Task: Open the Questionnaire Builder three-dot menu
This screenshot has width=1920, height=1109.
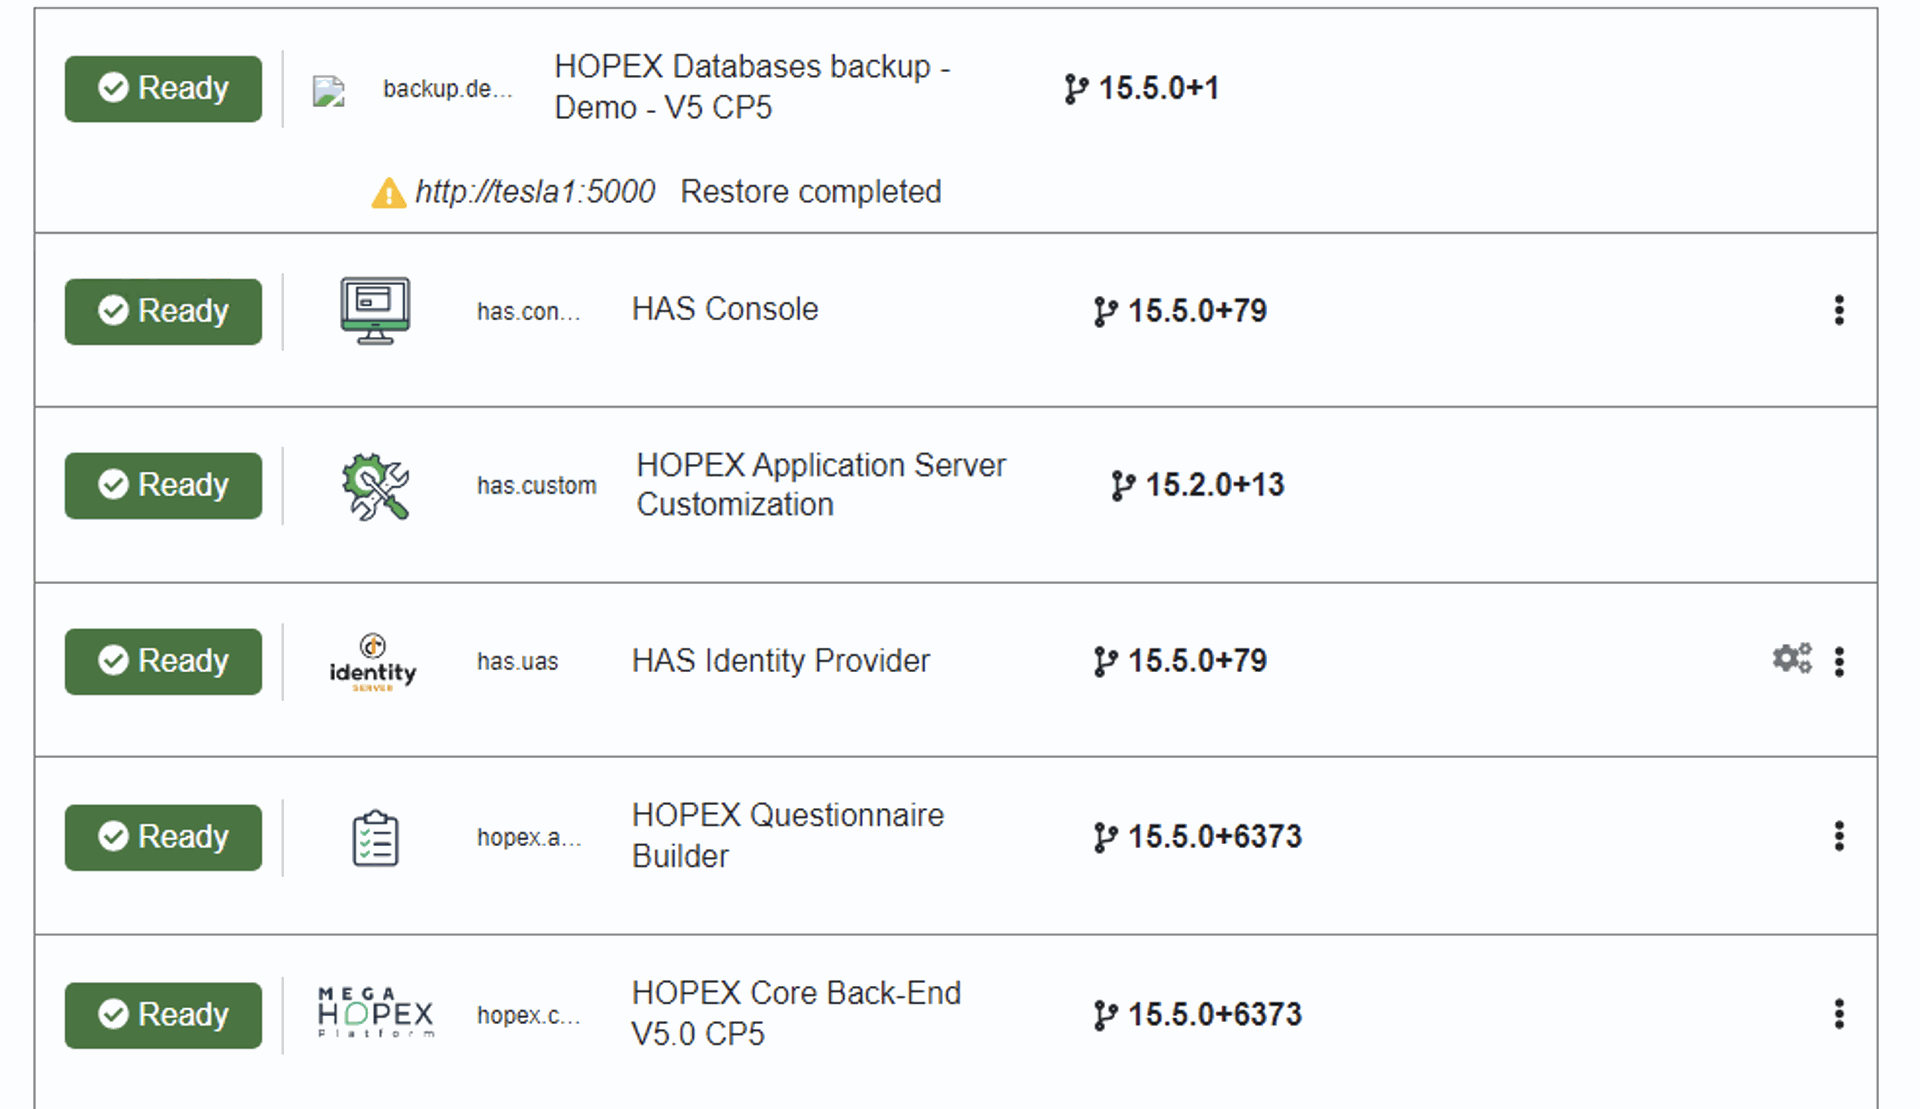Action: click(1839, 837)
